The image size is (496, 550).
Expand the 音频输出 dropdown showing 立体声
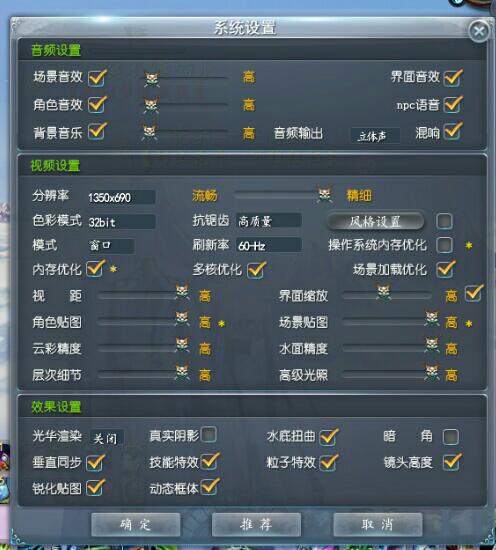point(375,136)
